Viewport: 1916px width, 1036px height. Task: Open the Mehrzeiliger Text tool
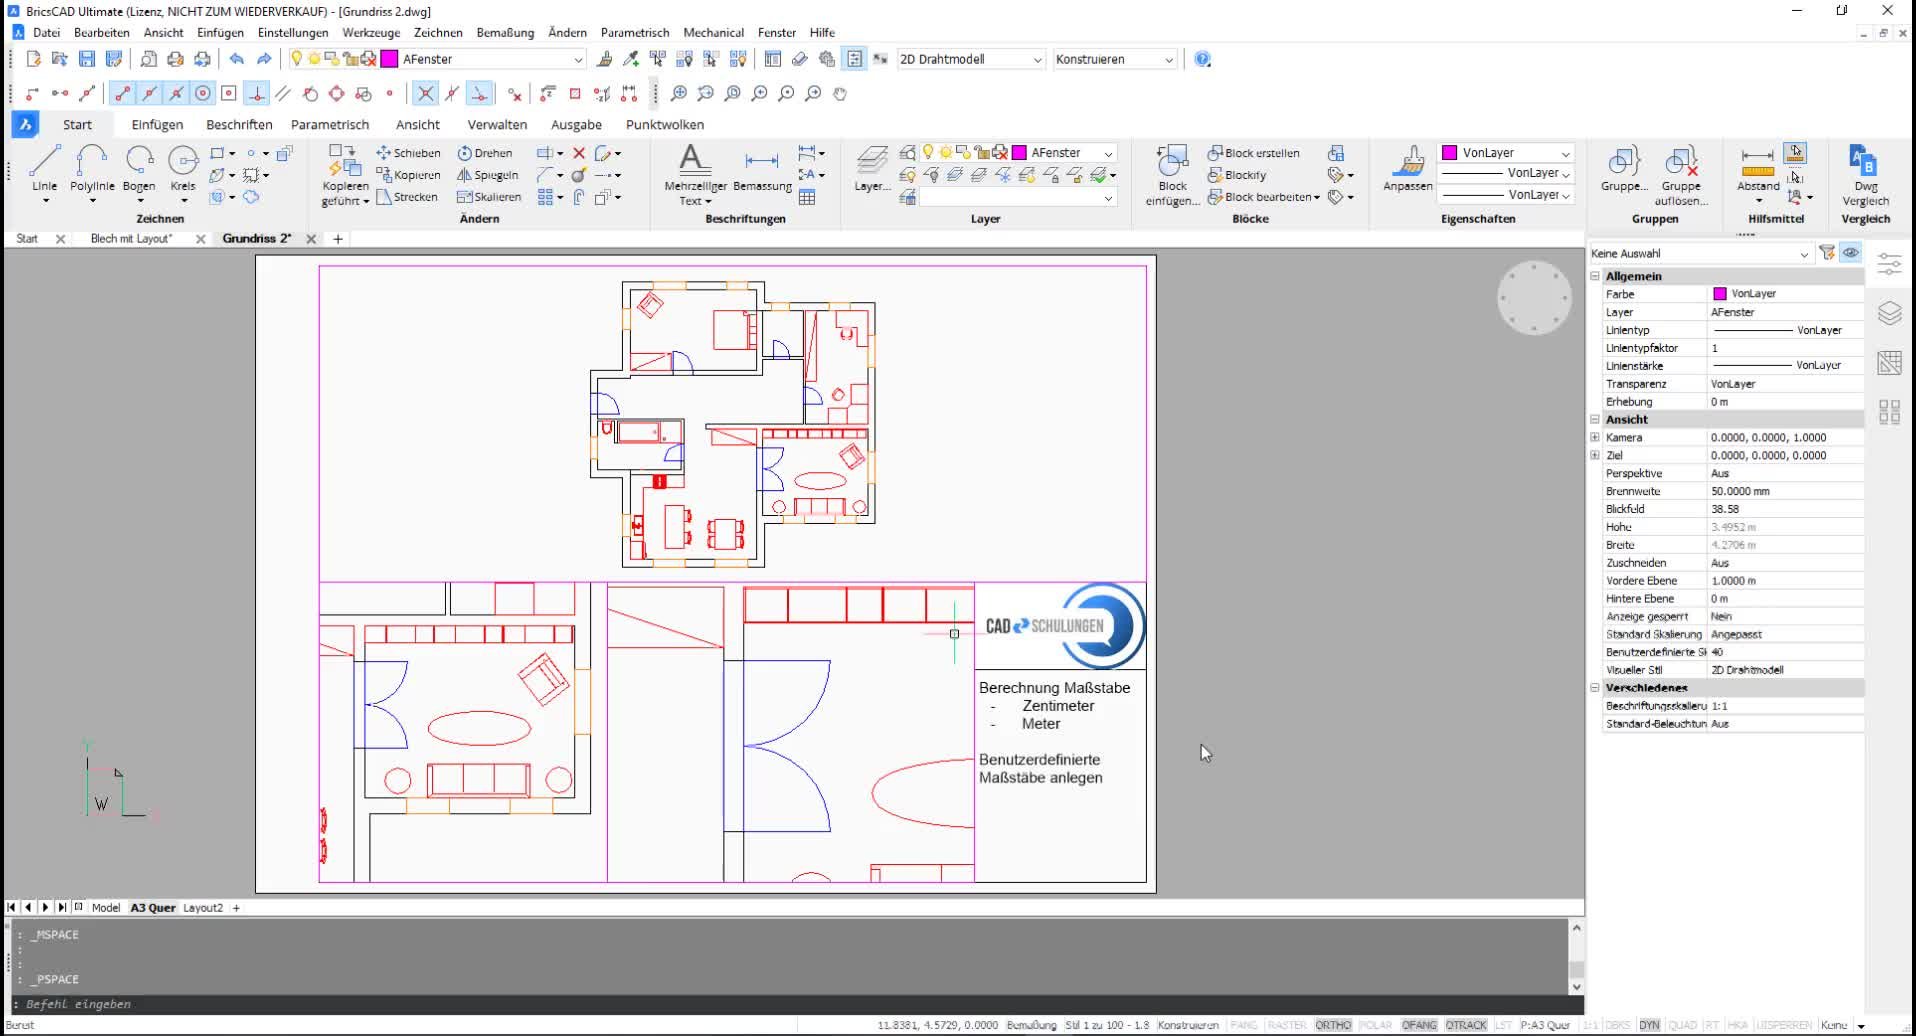[694, 175]
